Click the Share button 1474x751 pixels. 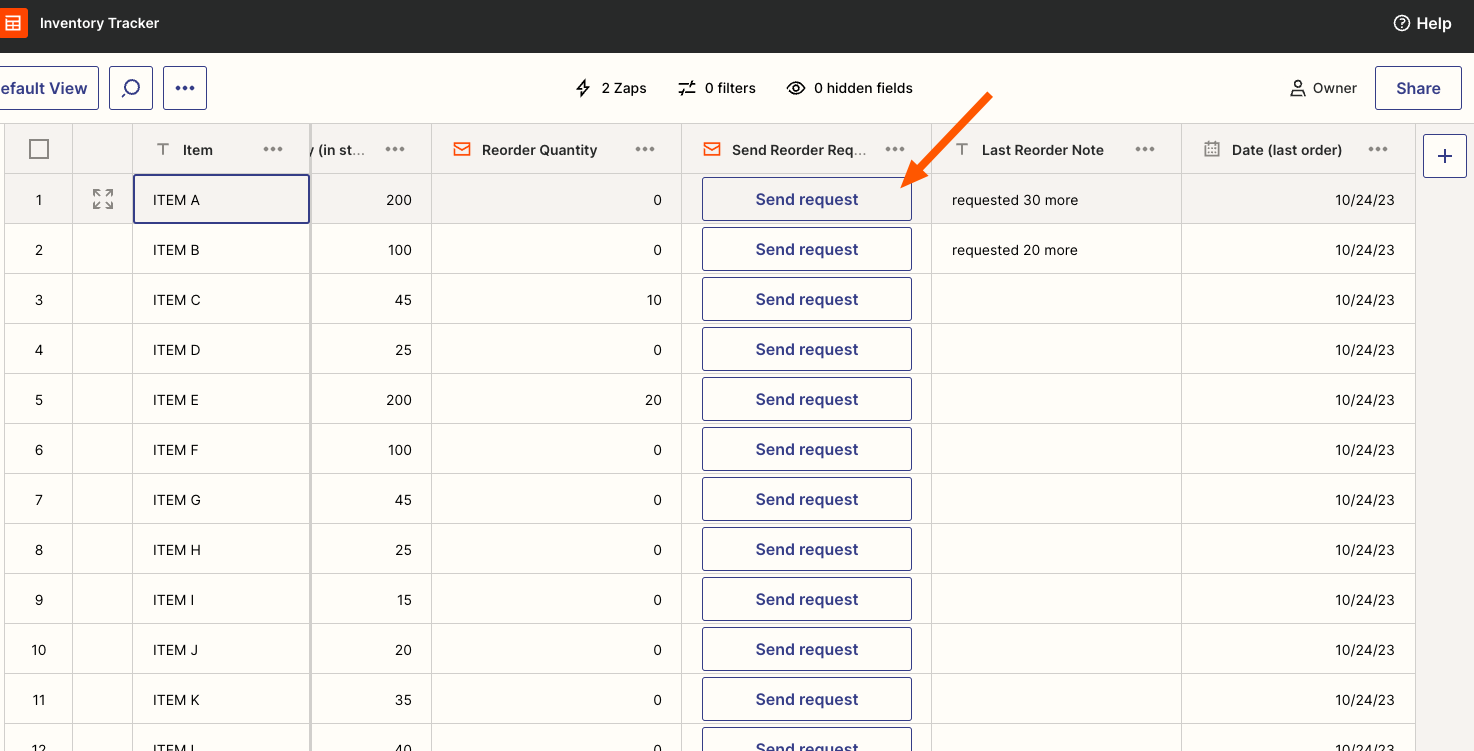click(x=1418, y=88)
